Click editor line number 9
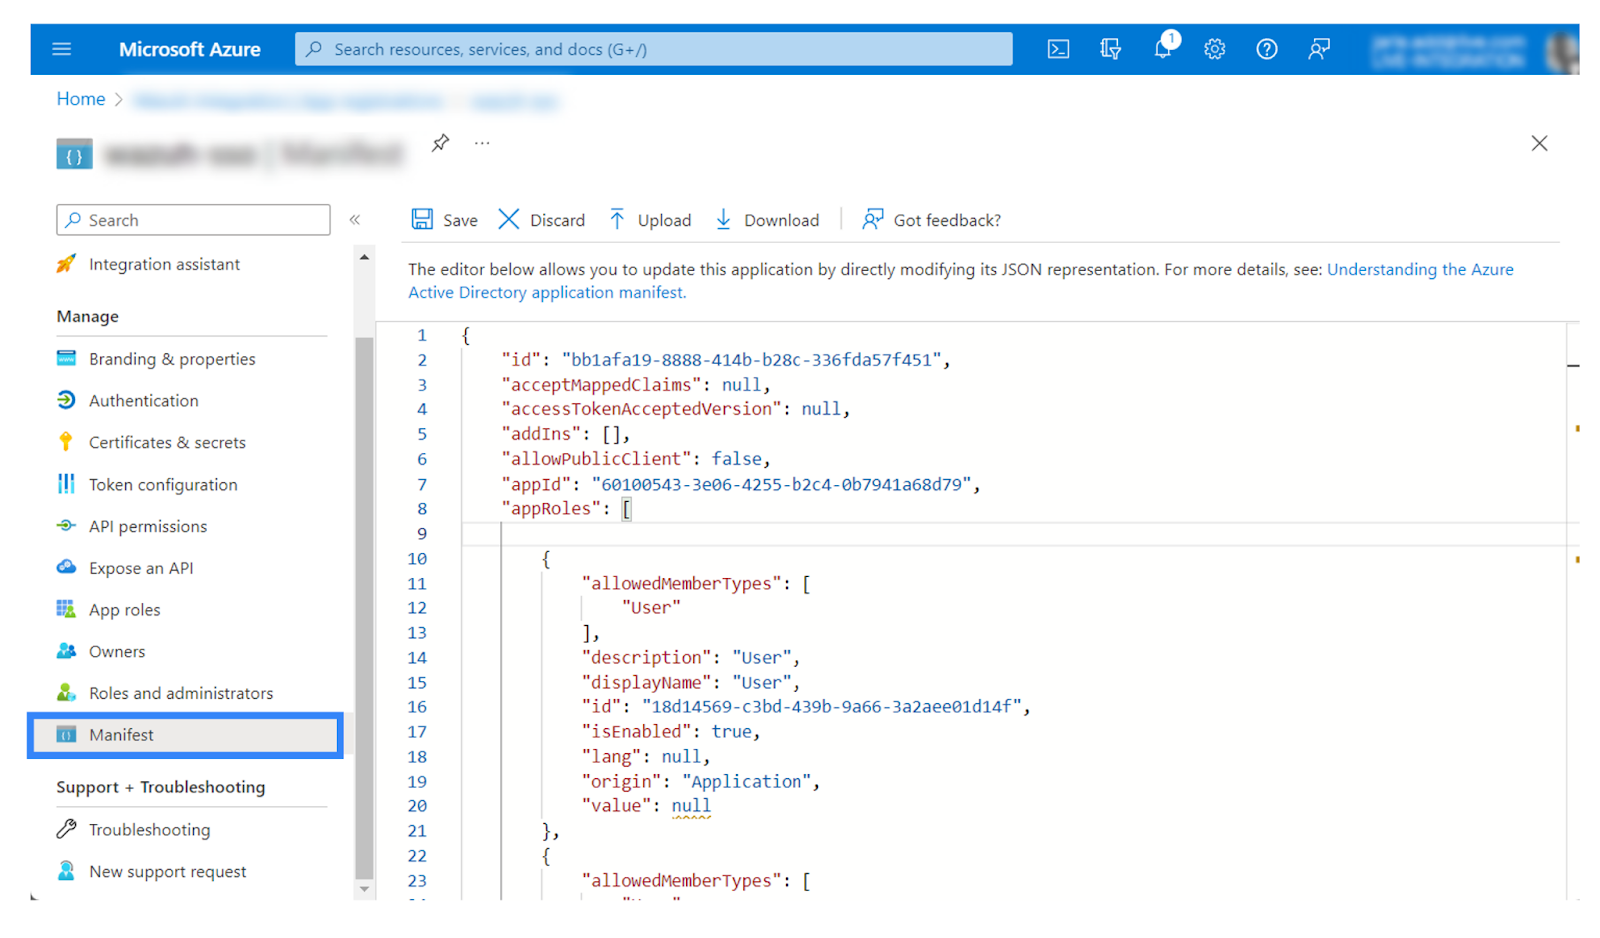 [x=422, y=534]
